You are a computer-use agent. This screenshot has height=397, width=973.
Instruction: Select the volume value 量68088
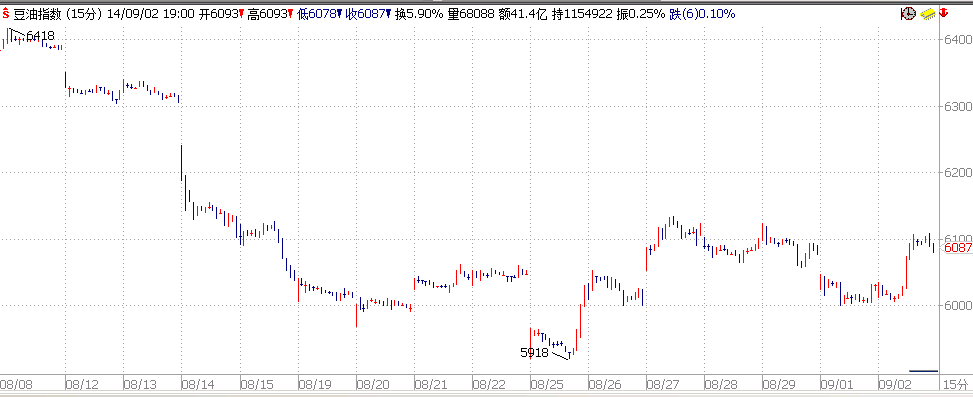[x=469, y=14]
